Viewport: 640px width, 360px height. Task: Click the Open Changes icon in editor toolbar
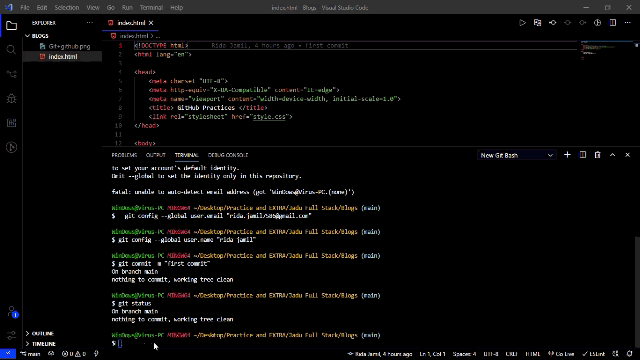[537, 23]
